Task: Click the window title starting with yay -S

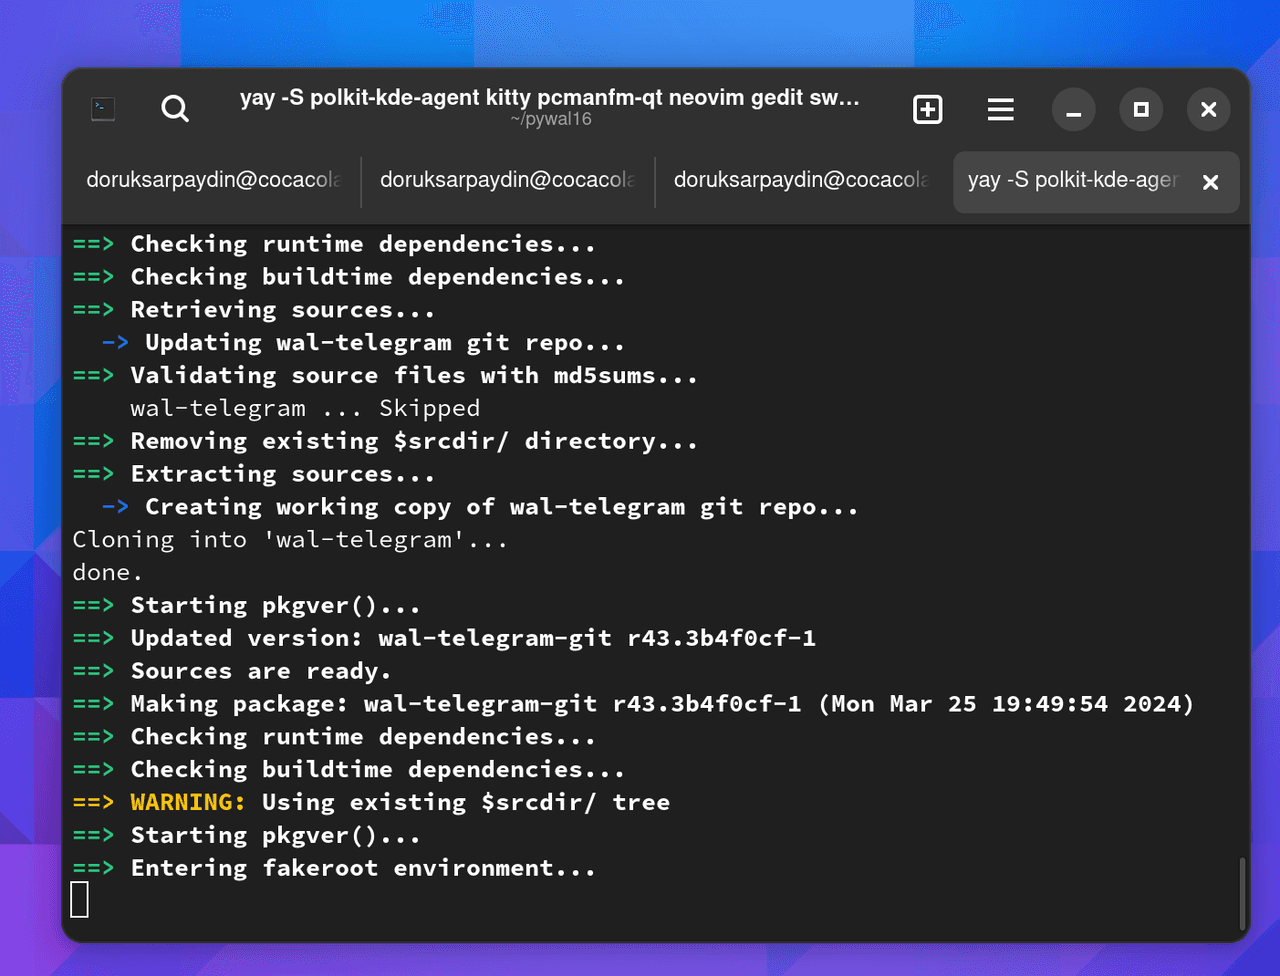Action: tap(549, 98)
